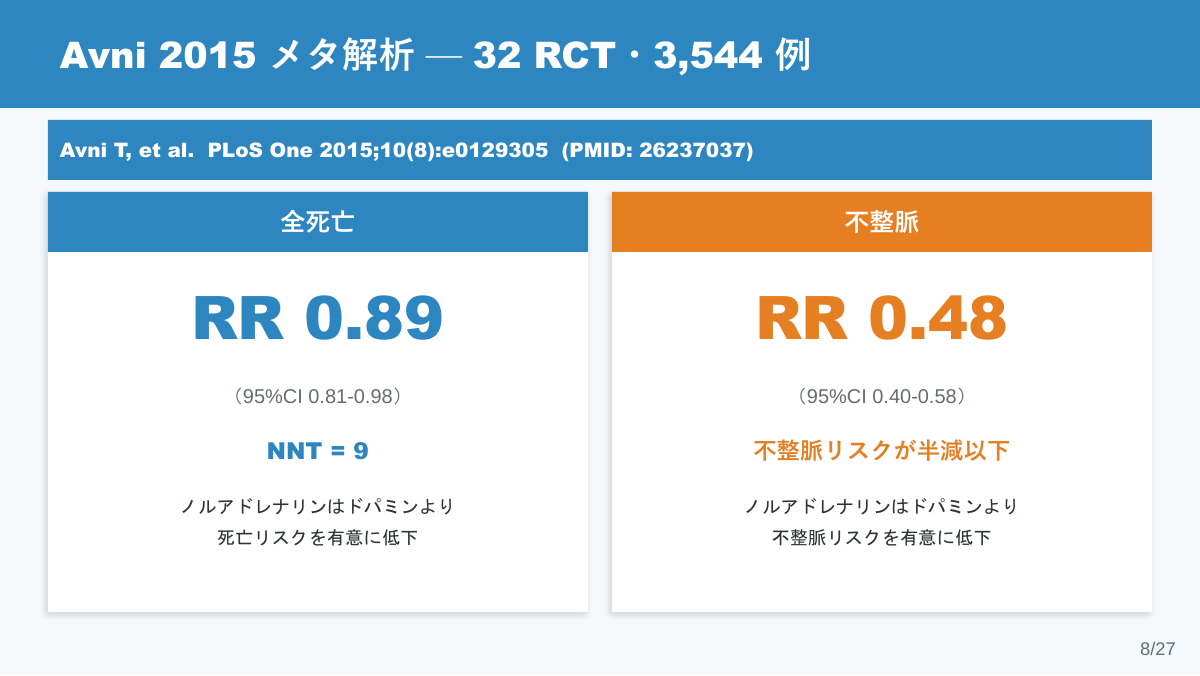Click ノルアドレナリンはドパミンより line in right card

click(x=882, y=506)
